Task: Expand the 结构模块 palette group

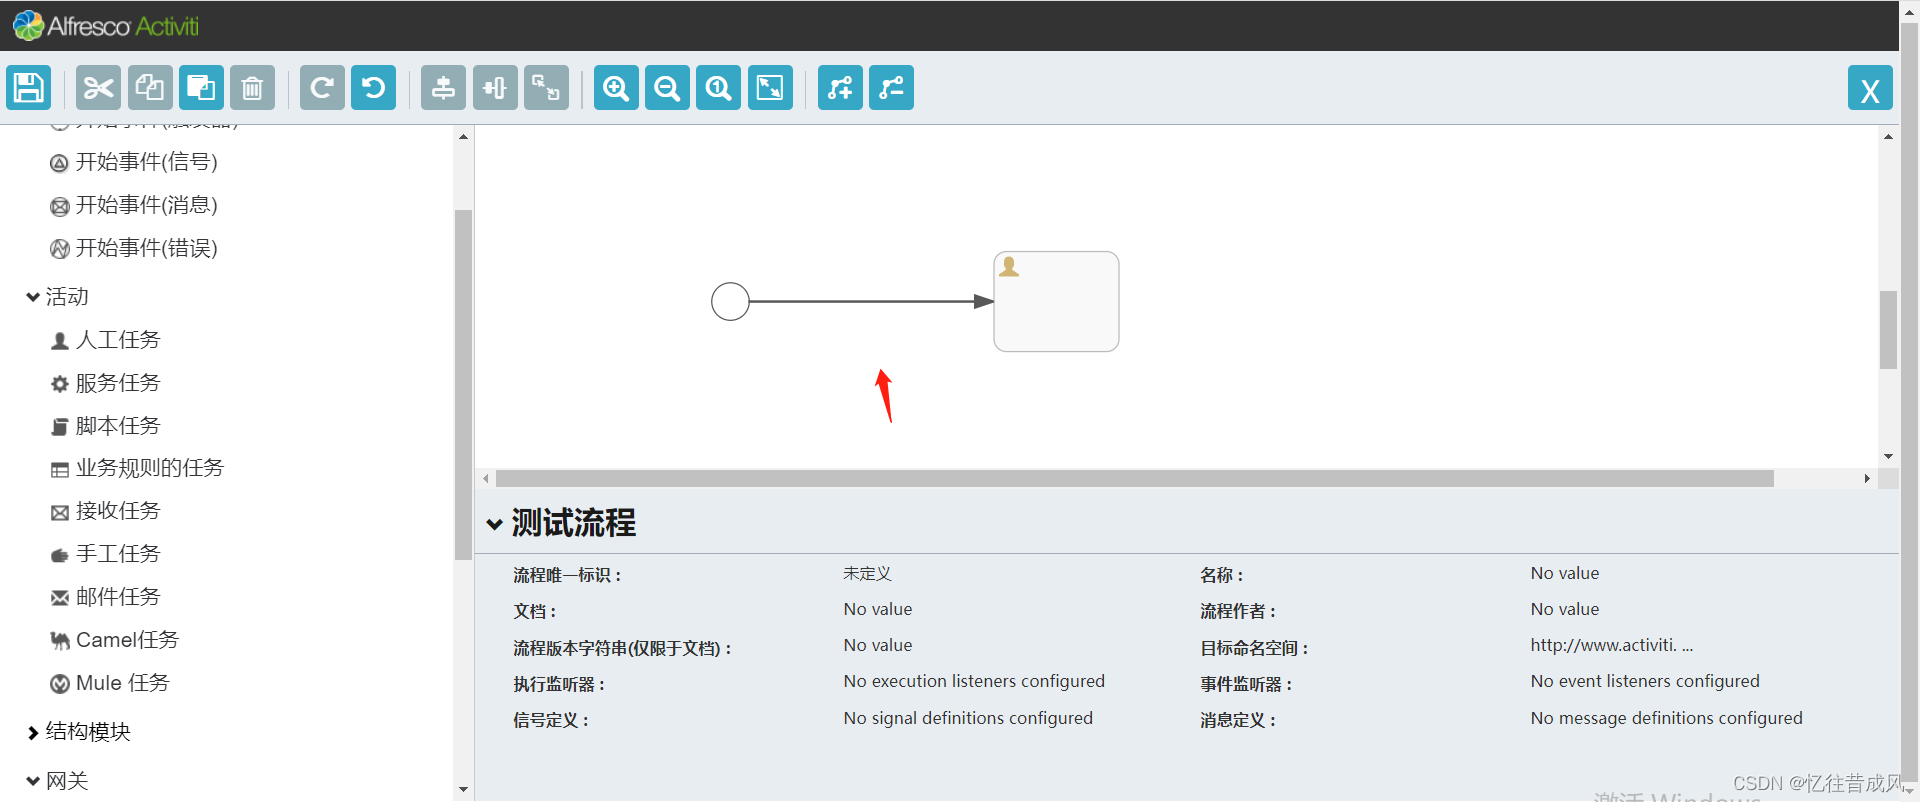Action: [79, 732]
